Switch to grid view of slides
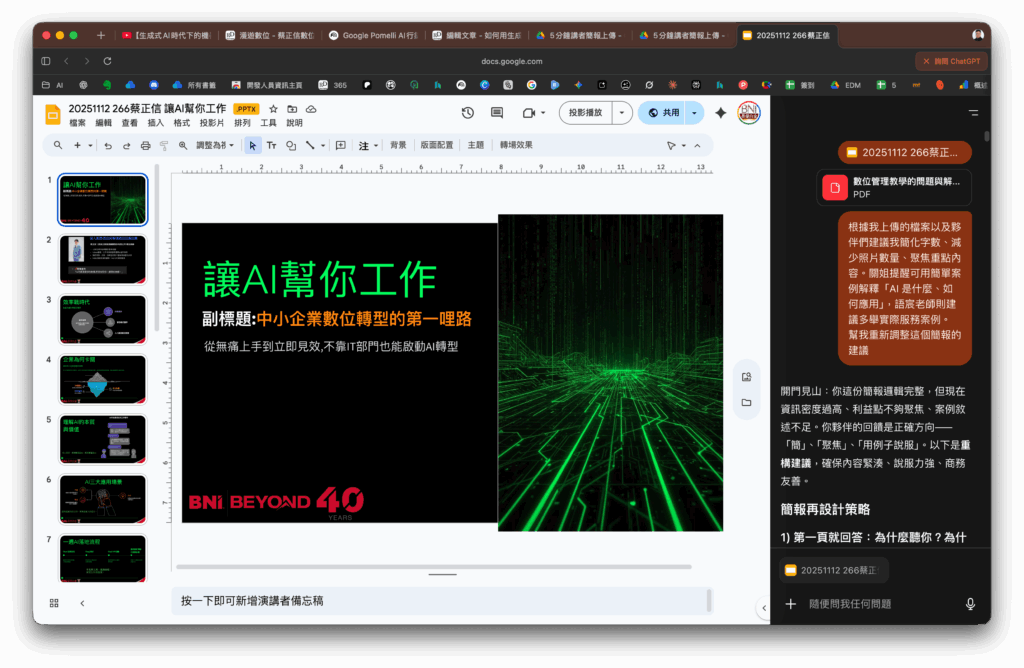Screen dimensions: 1024x668 pyautogui.click(x=54, y=603)
